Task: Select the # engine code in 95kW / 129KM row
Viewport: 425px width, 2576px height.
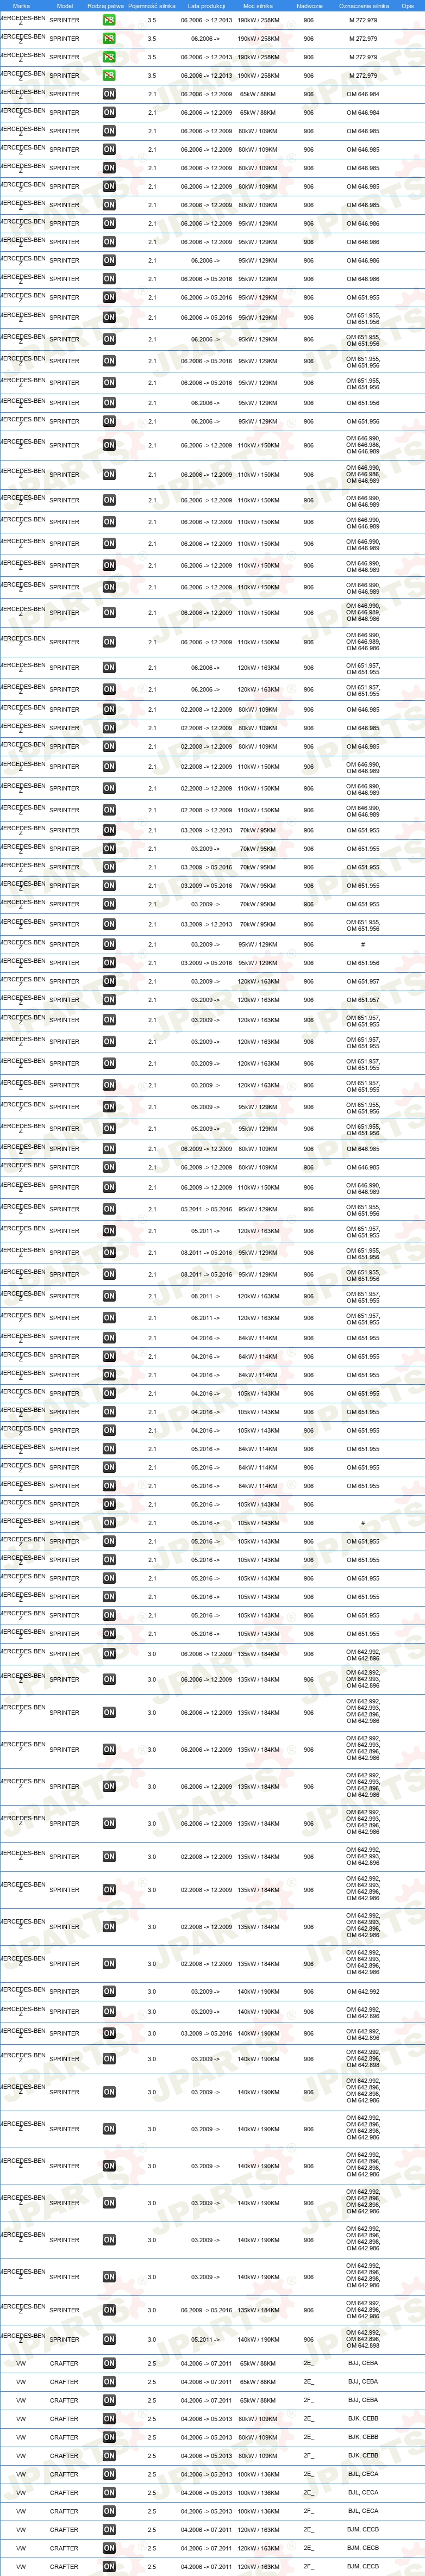Action: [363, 944]
